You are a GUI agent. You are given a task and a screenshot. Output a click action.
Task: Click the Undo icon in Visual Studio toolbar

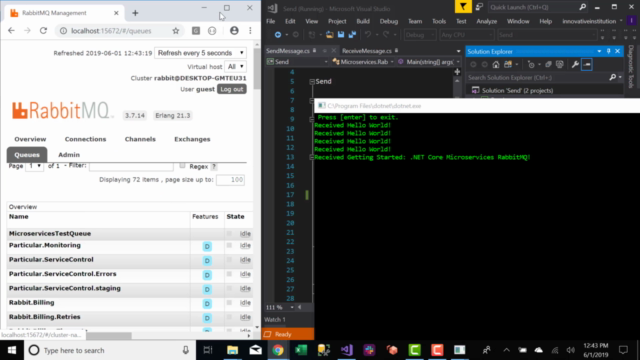coord(368,35)
